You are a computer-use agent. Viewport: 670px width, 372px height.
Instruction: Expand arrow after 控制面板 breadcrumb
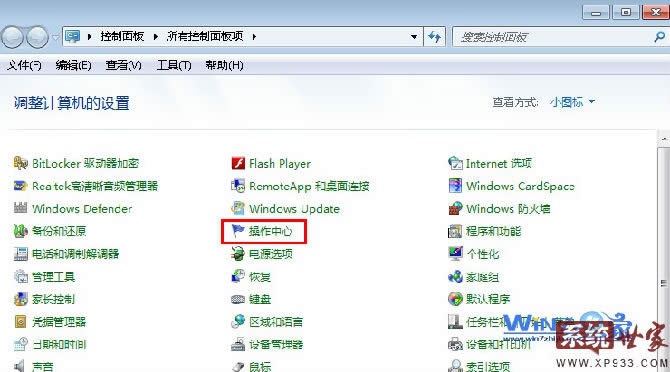tap(156, 37)
